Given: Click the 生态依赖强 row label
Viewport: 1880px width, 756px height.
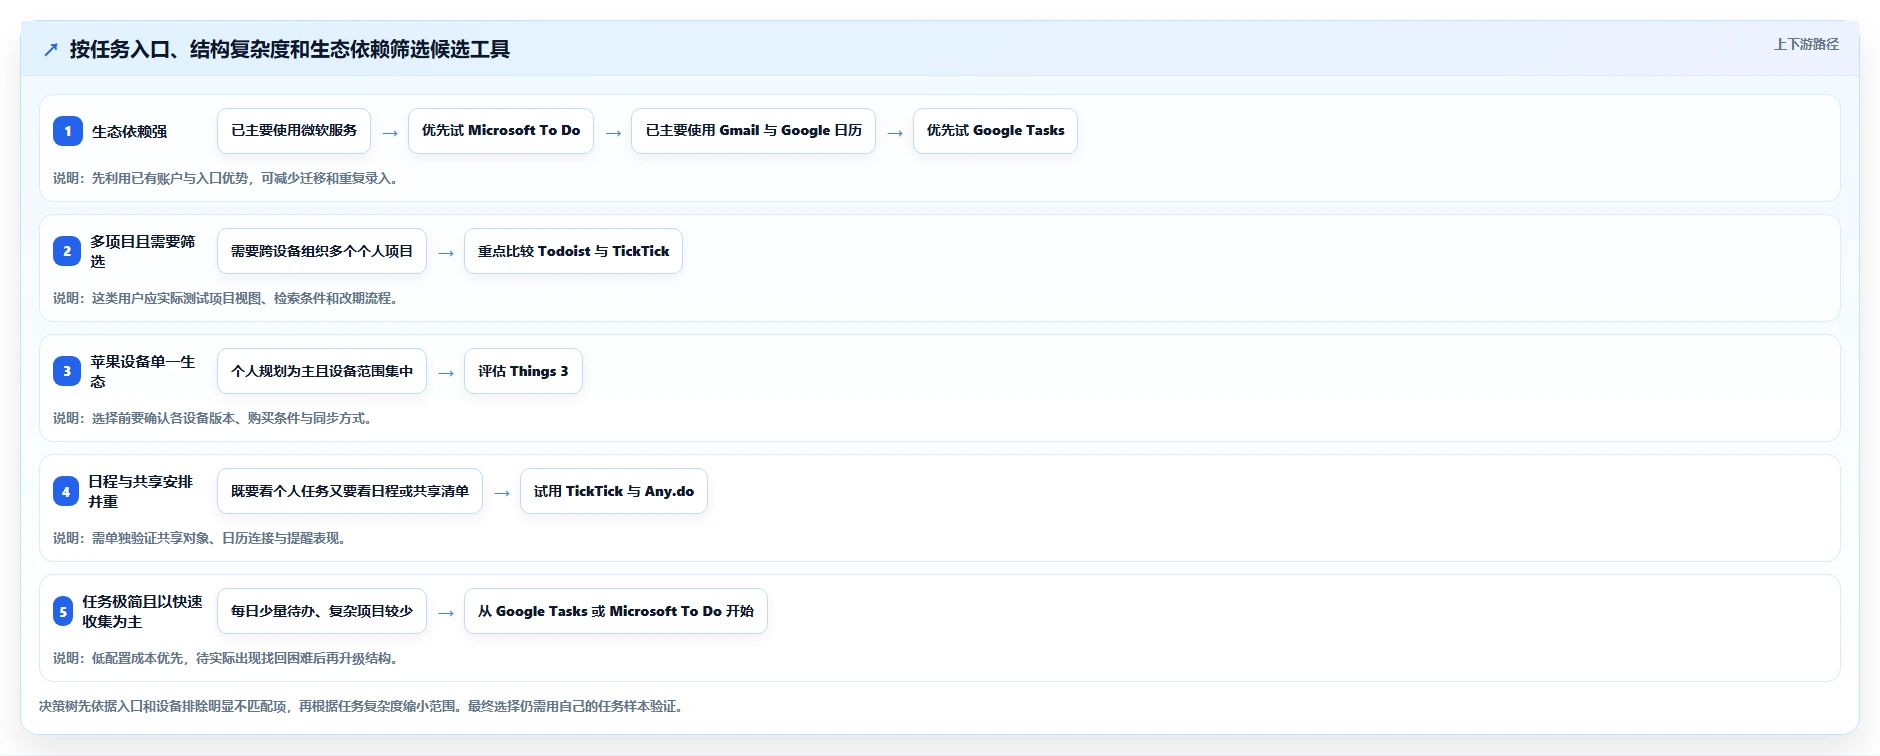Looking at the screenshot, I should pyautogui.click(x=130, y=131).
